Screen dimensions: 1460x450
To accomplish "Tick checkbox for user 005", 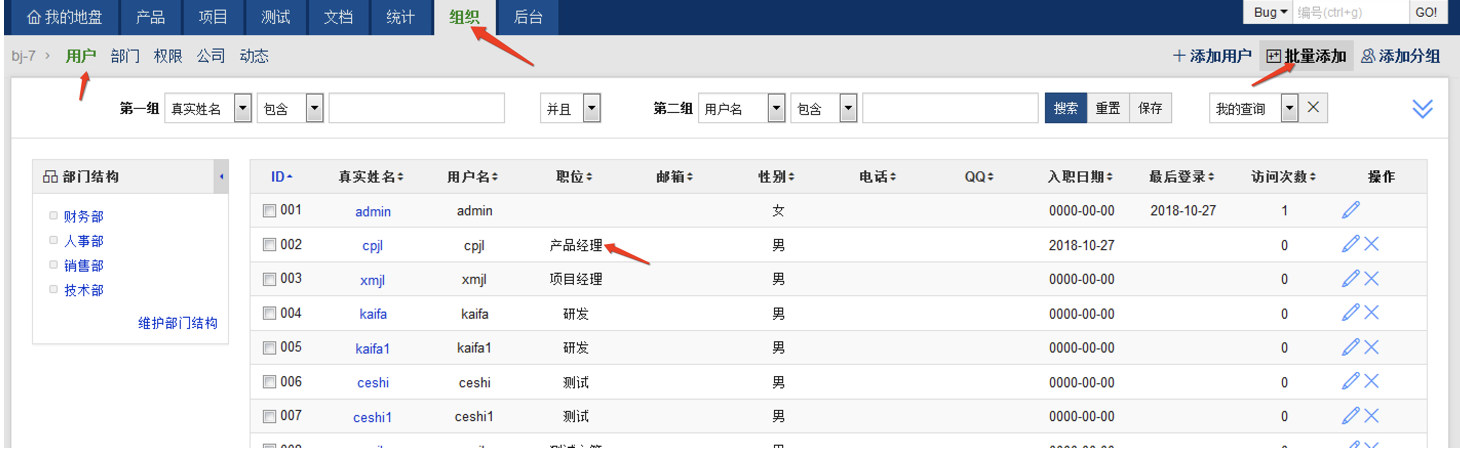I will click(x=269, y=348).
